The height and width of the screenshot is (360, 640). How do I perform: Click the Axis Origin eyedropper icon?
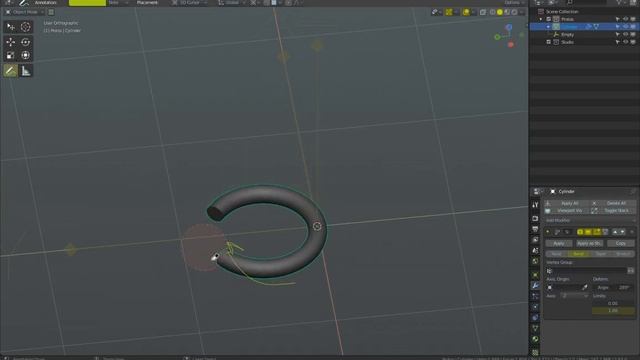[584, 287]
